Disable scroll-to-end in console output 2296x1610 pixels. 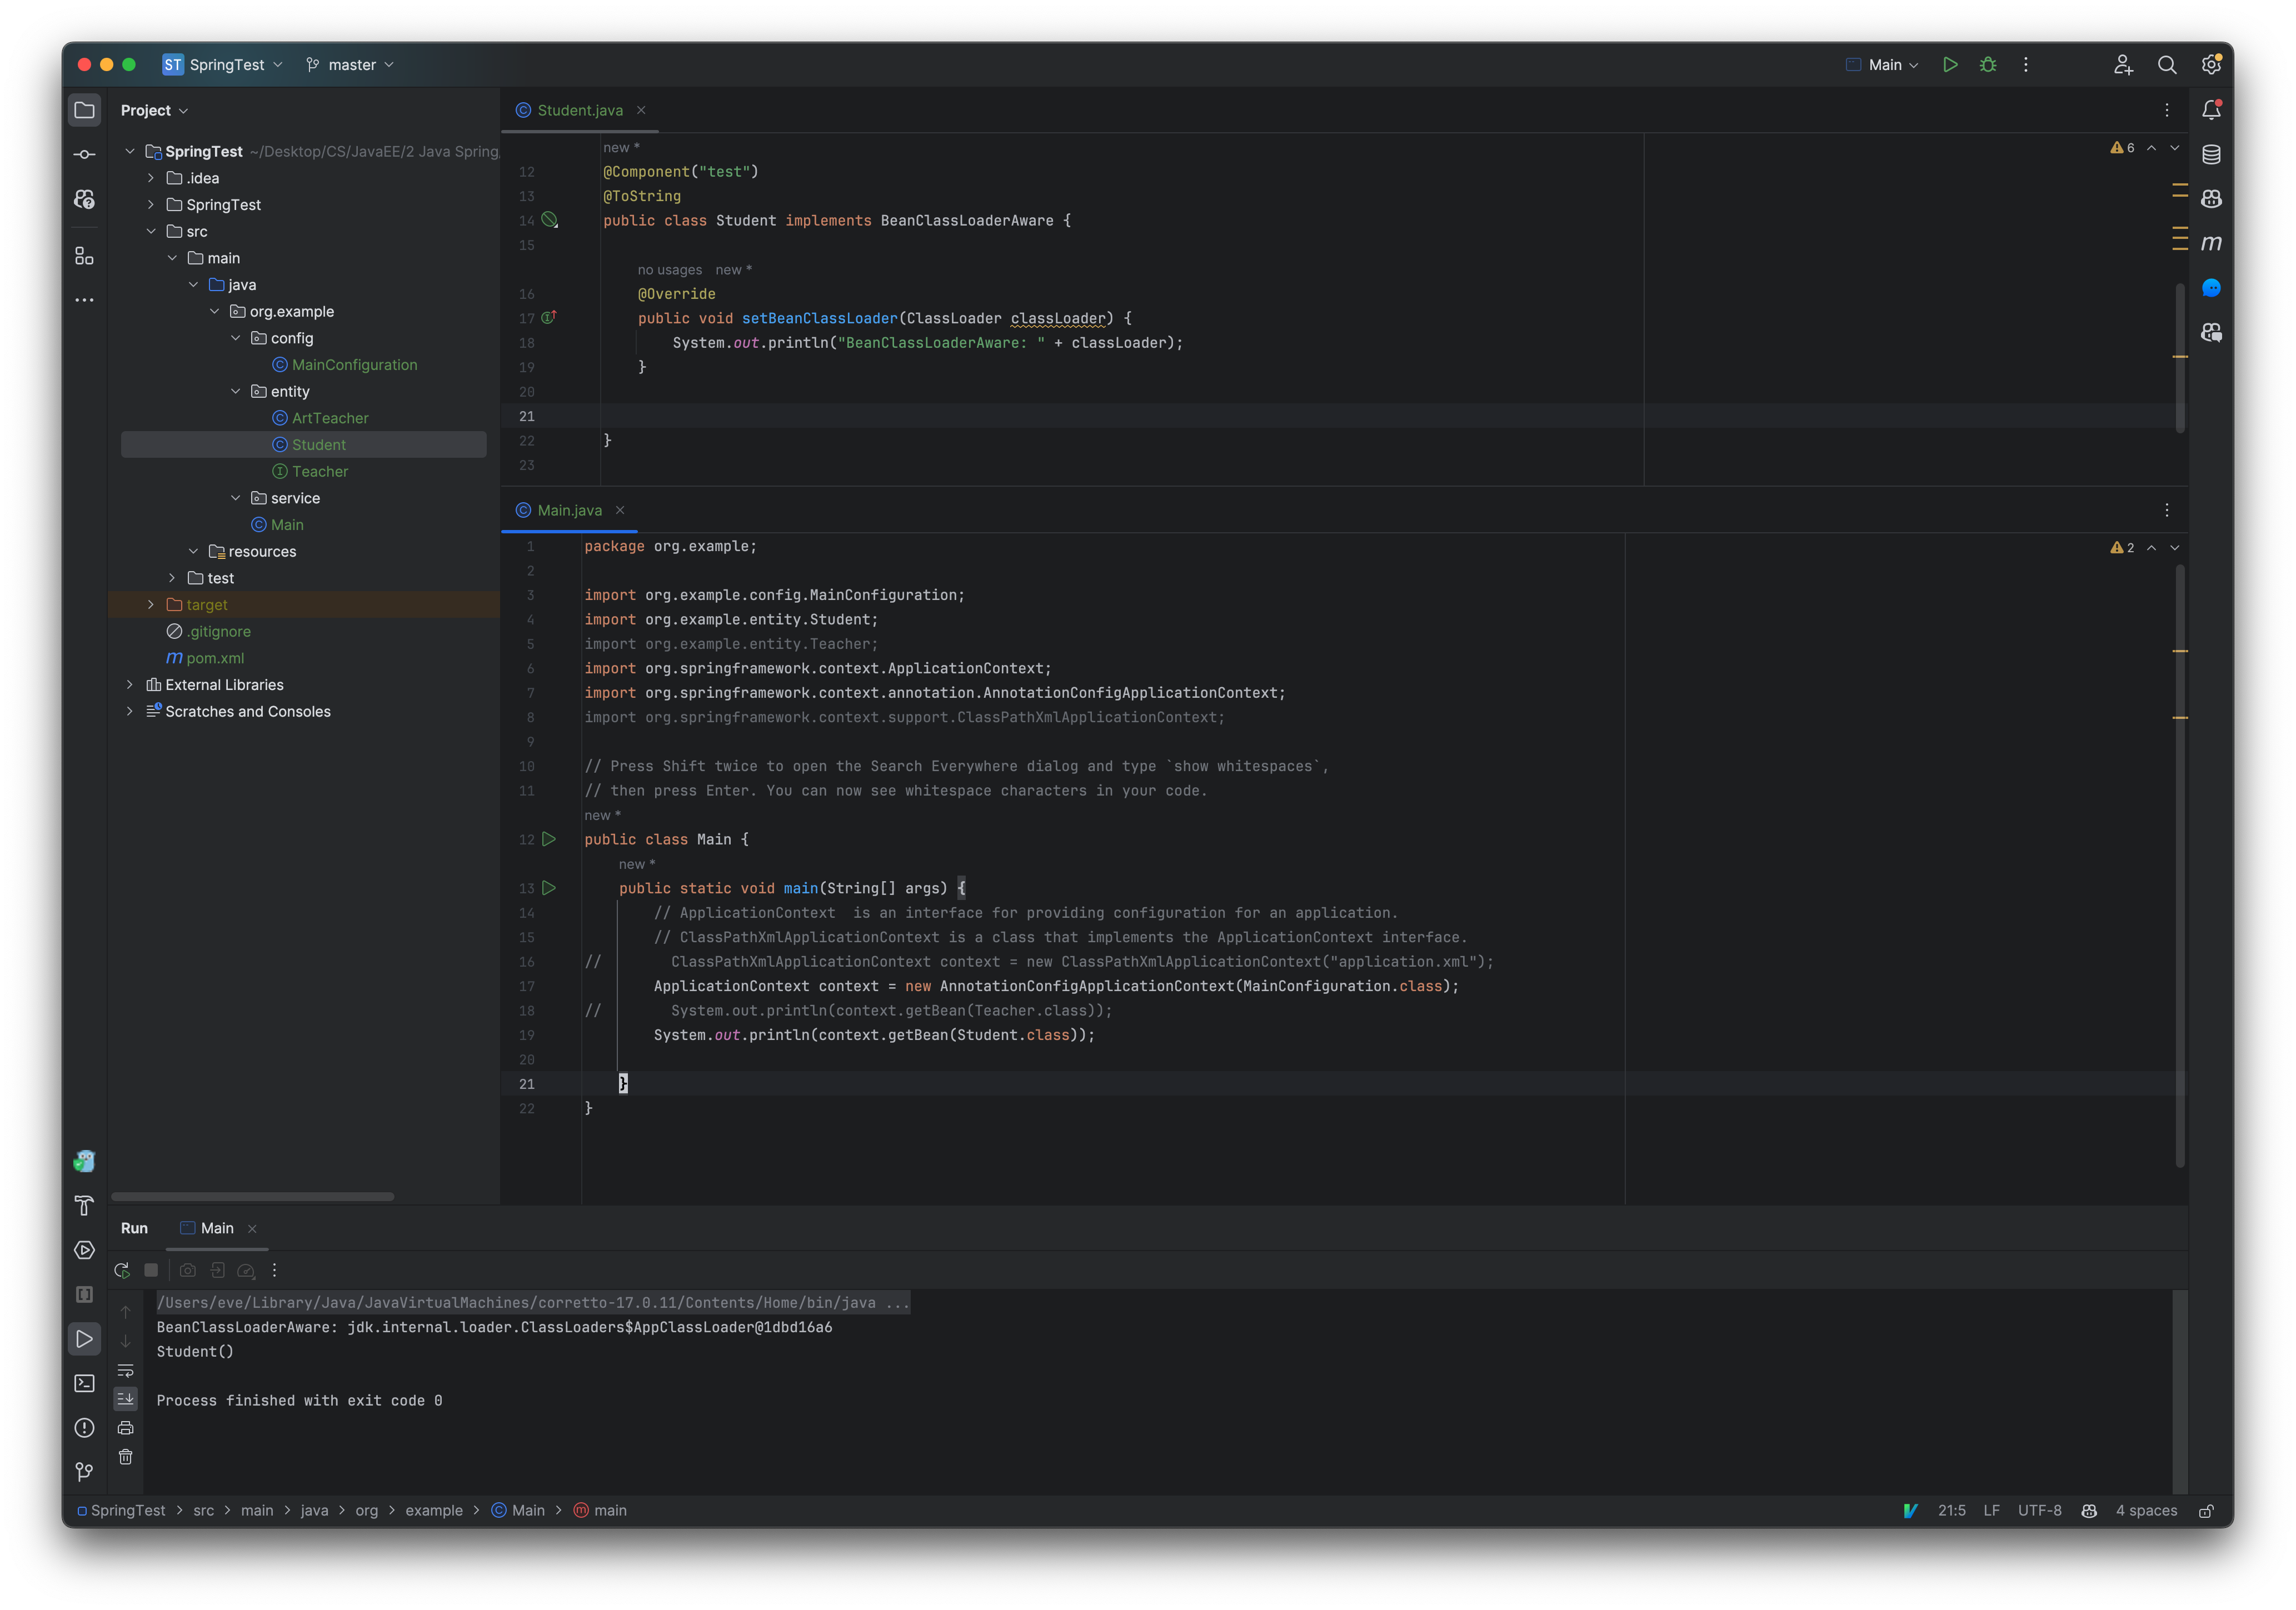click(x=126, y=1399)
